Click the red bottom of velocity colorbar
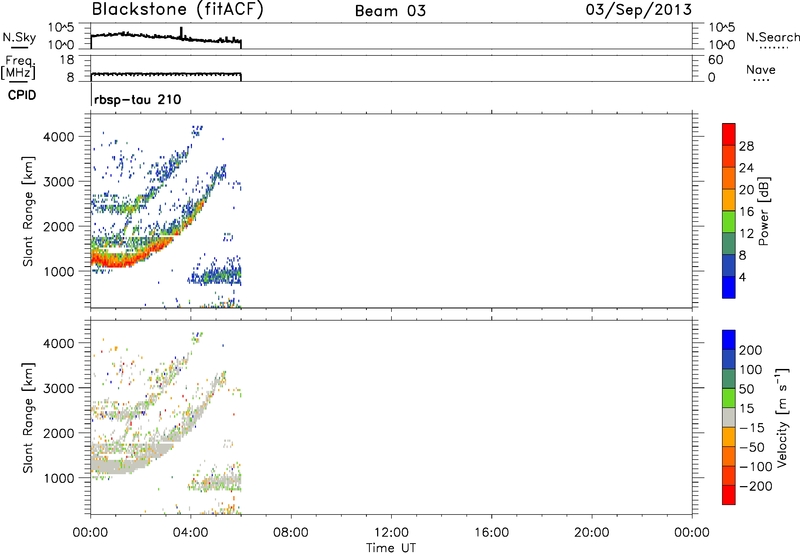 point(729,495)
